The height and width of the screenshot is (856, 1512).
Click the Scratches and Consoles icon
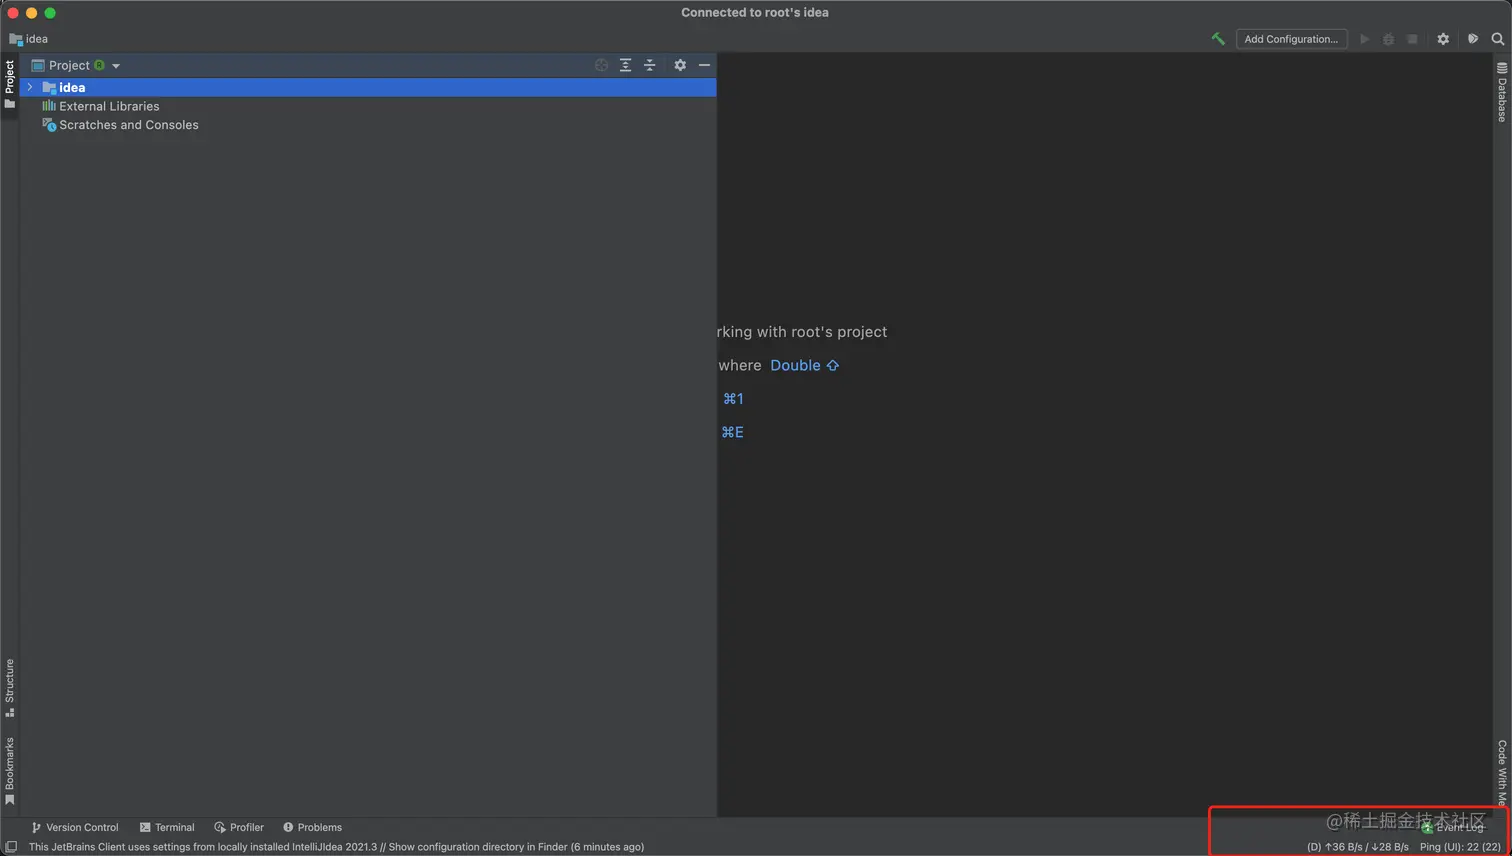48,125
